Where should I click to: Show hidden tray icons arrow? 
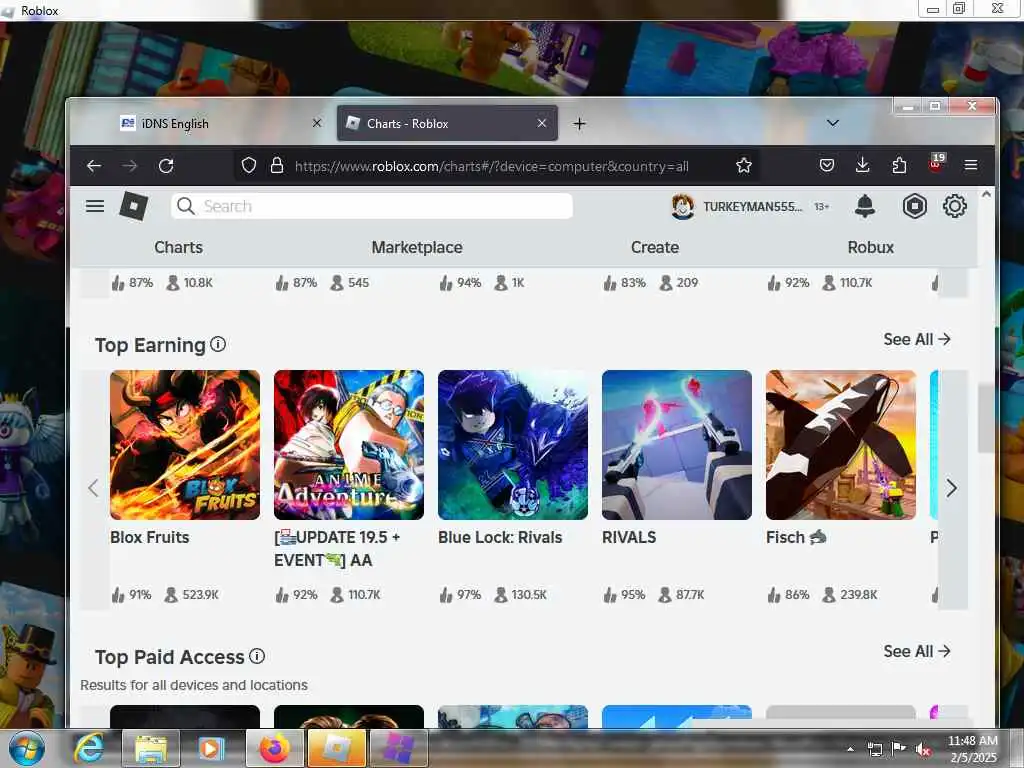pos(850,749)
